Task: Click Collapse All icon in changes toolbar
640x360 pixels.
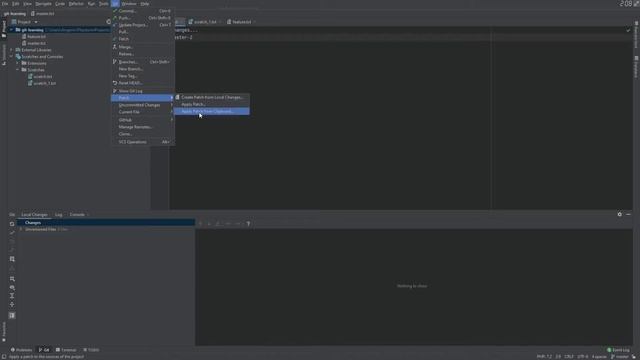Action: (12, 304)
